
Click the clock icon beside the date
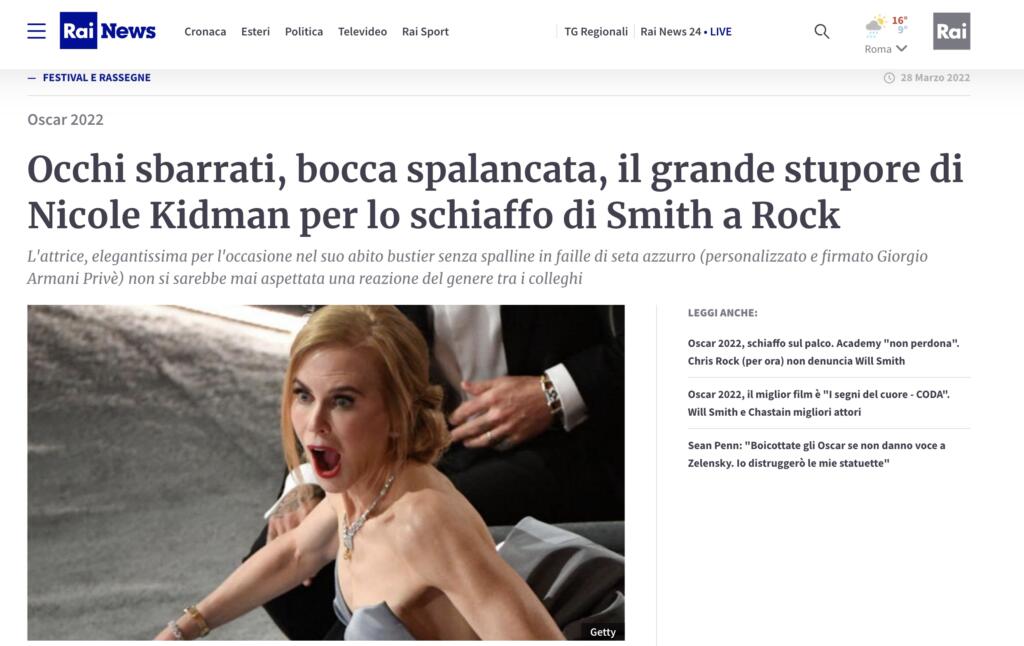click(889, 78)
